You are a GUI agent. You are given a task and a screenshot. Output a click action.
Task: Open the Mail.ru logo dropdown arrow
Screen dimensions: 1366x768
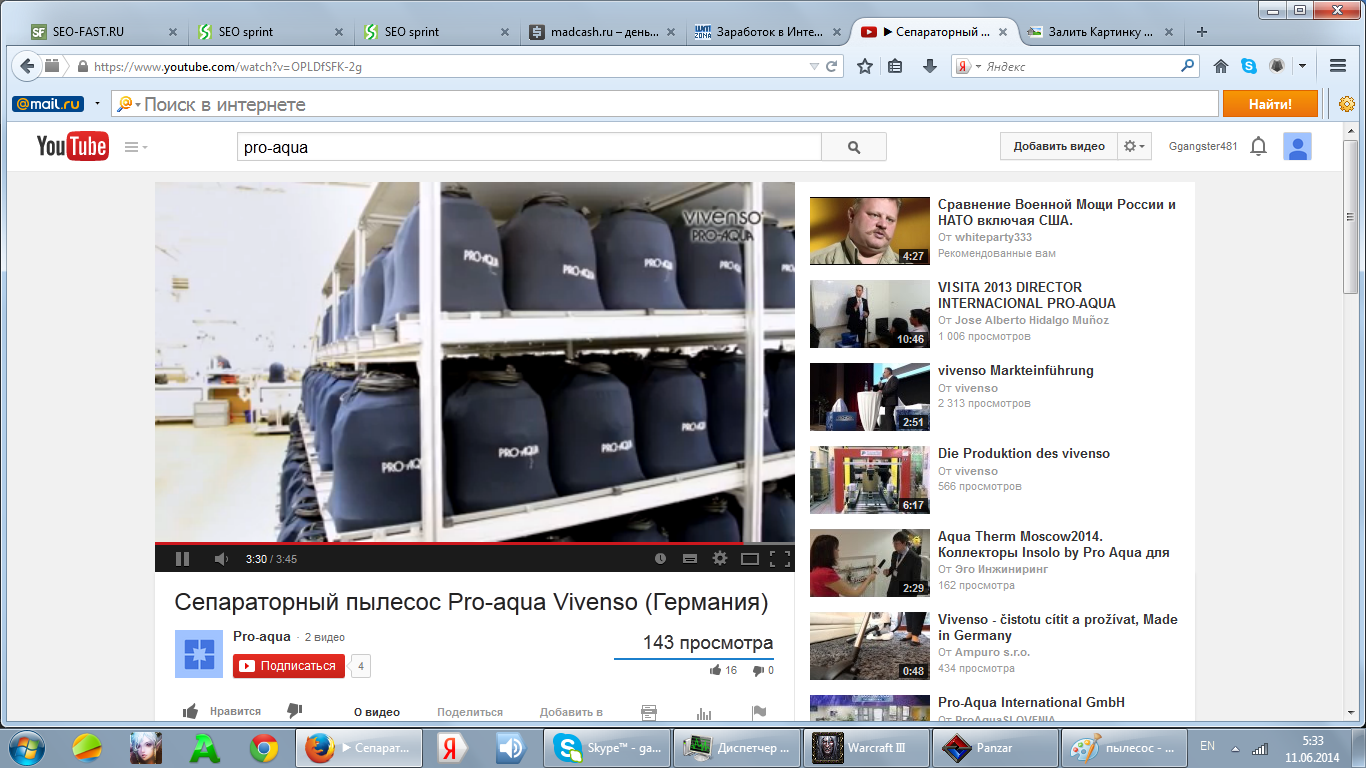pos(97,104)
